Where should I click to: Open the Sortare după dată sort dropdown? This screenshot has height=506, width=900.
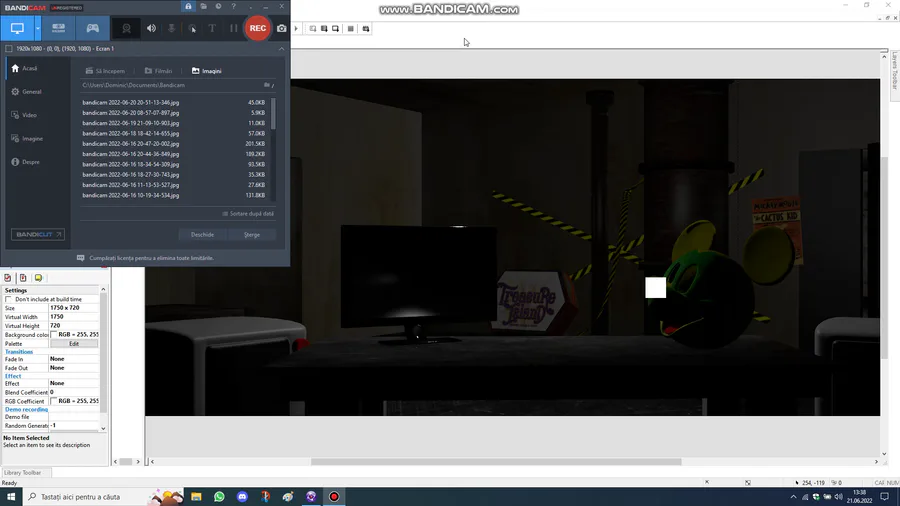(248, 214)
